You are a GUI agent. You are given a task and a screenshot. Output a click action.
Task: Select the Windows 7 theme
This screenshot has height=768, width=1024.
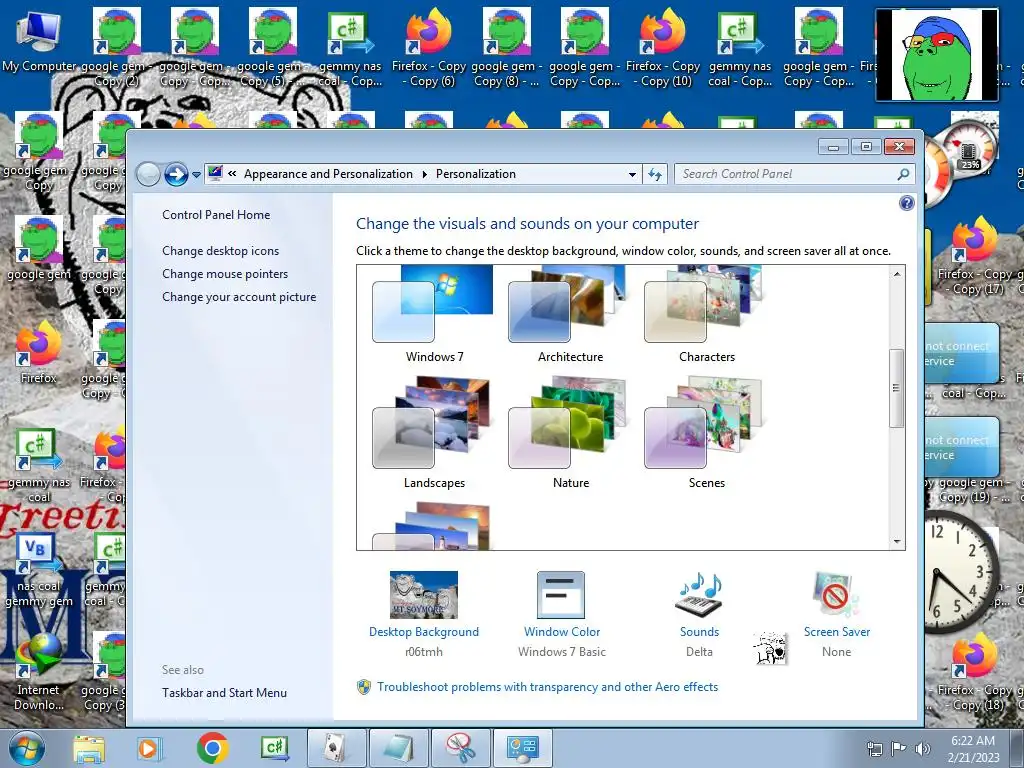pyautogui.click(x=434, y=314)
